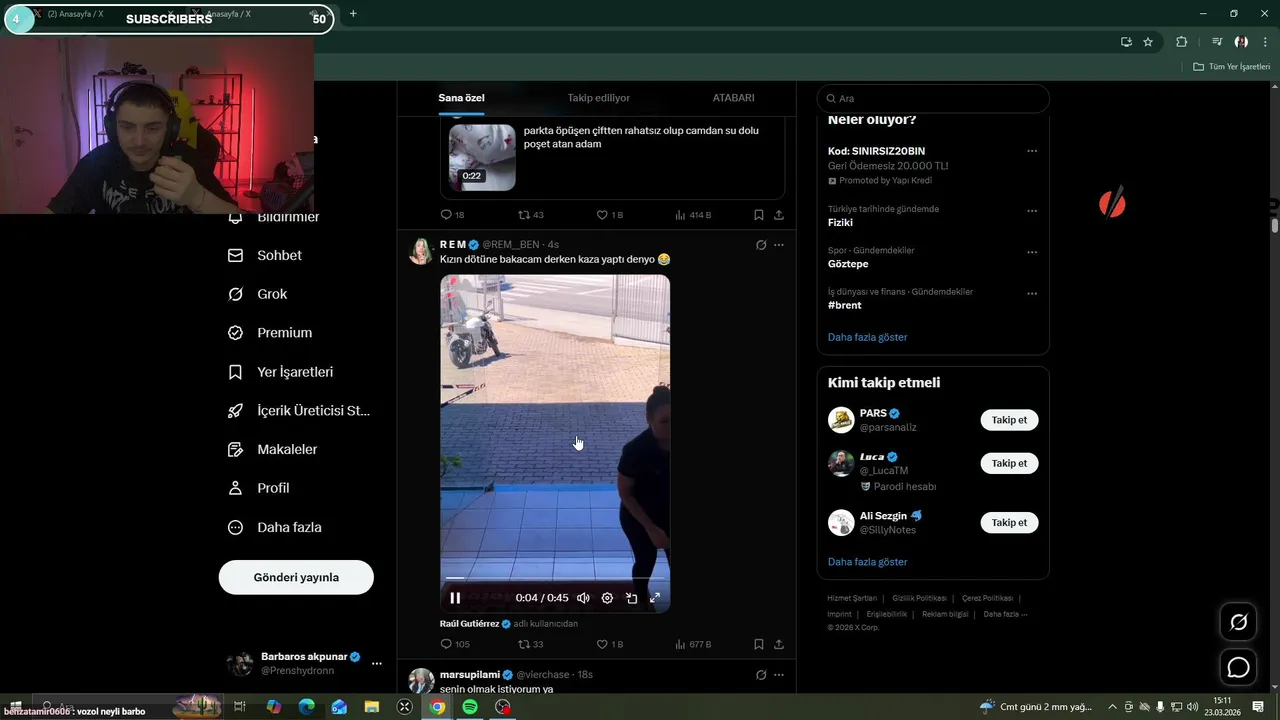The height and width of the screenshot is (720, 1280).
Task: Open options for the SINIRSIZ20BIN promoted trend
Action: (1032, 151)
